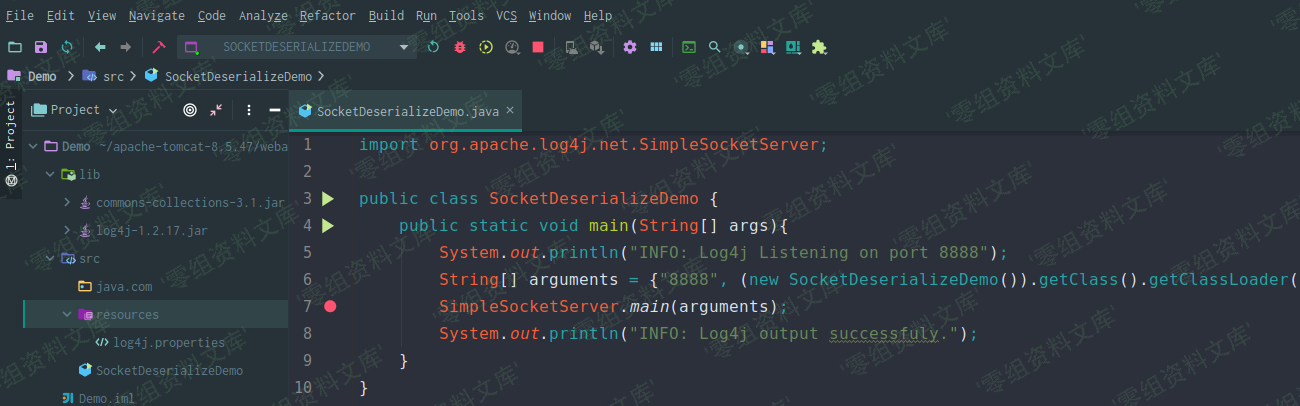Click the Select Opened File target icon
The image size is (1300, 406).
(x=190, y=110)
